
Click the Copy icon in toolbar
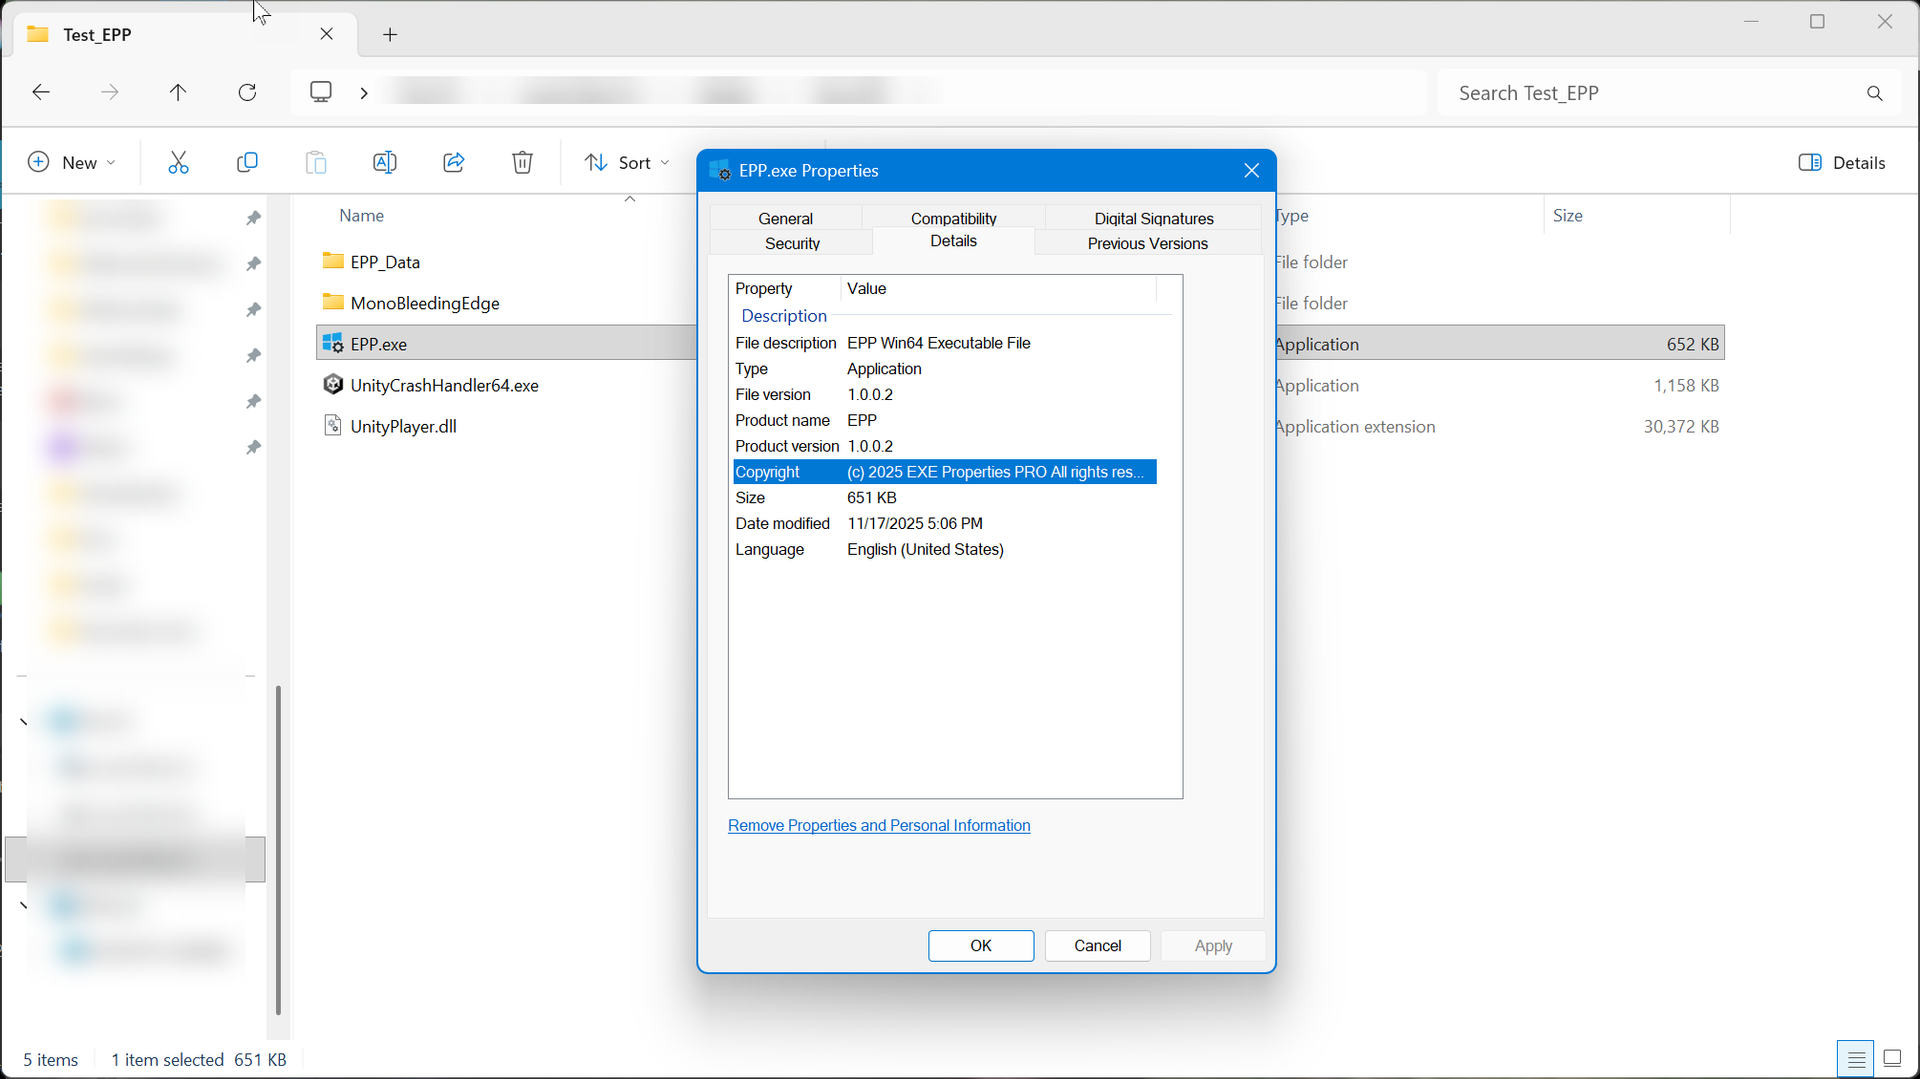point(247,163)
